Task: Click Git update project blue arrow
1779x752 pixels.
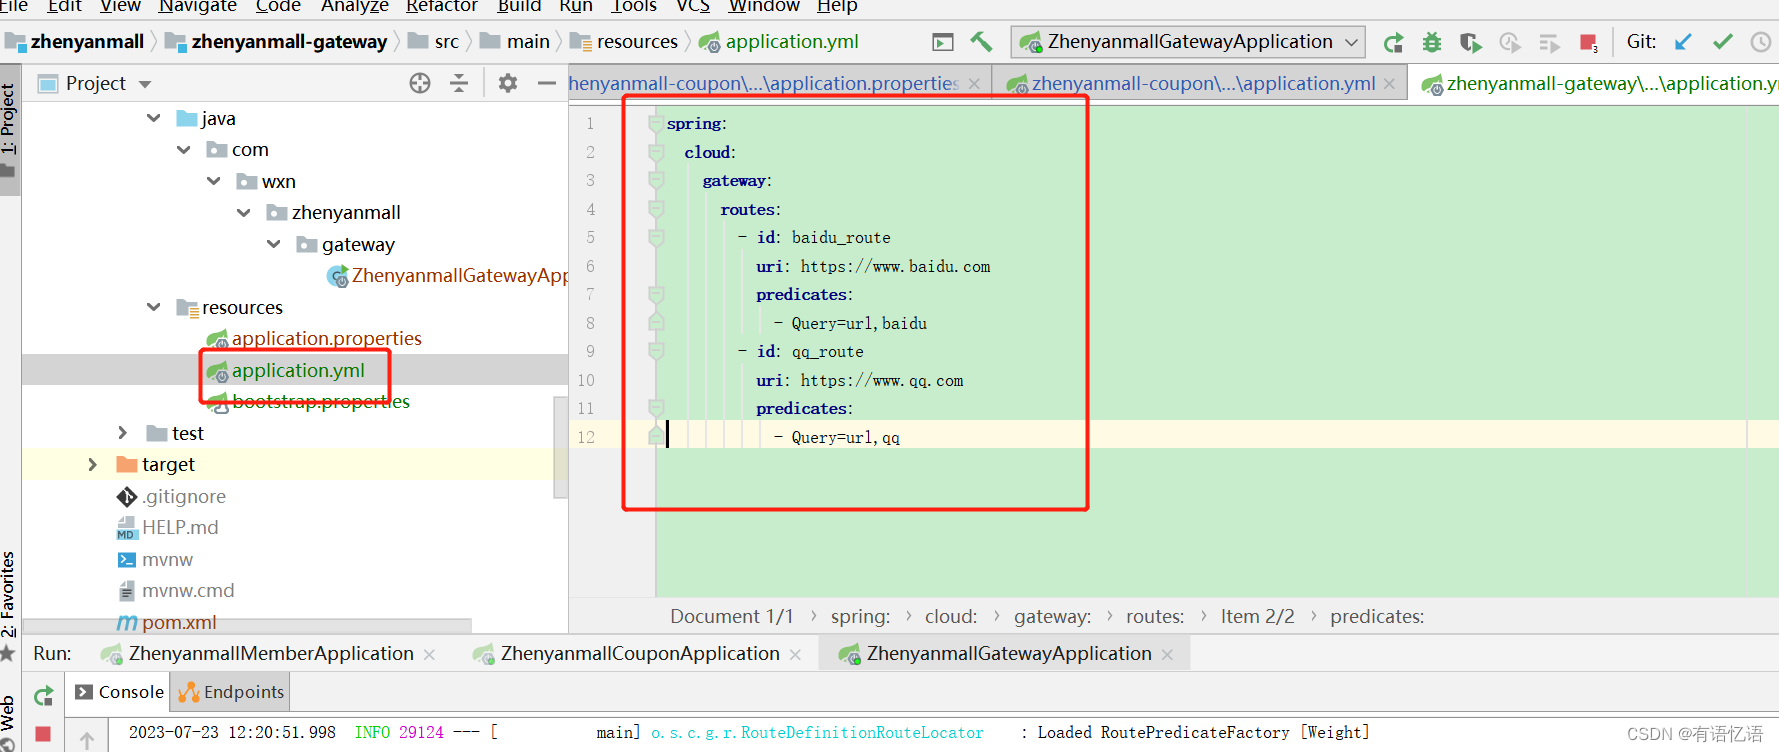Action: click(1684, 42)
